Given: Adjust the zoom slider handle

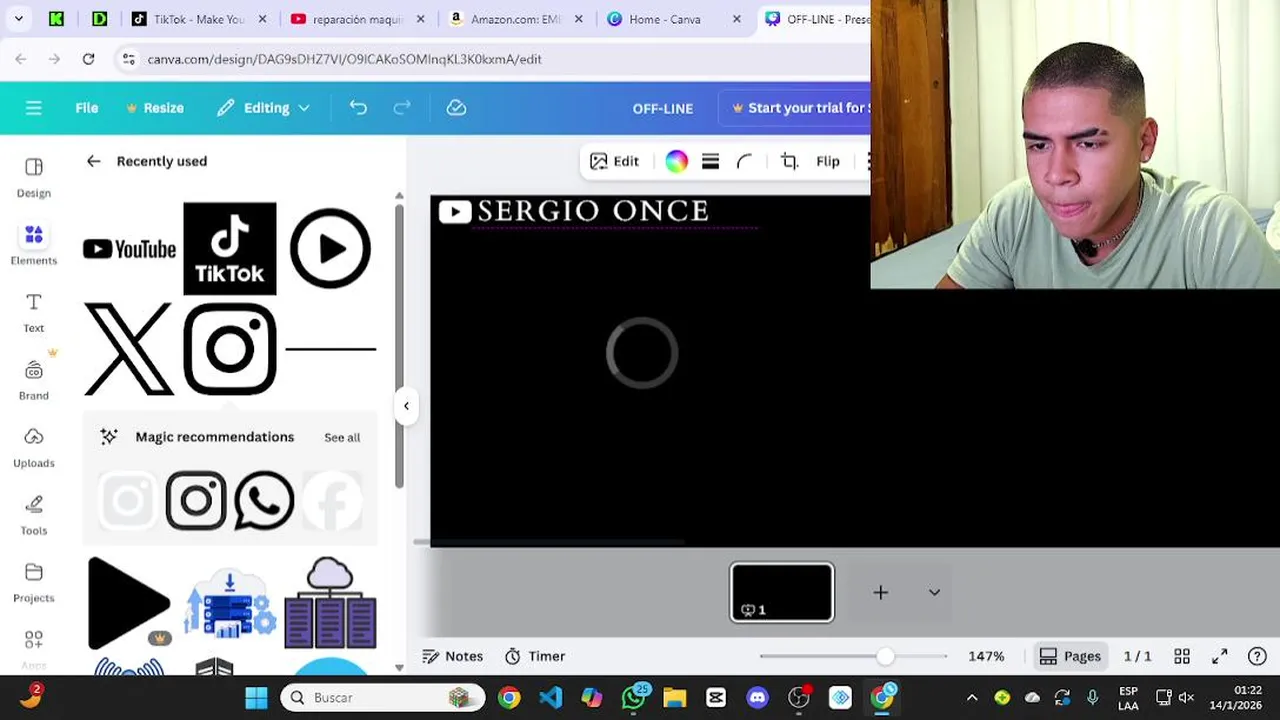Looking at the screenshot, I should pos(885,657).
